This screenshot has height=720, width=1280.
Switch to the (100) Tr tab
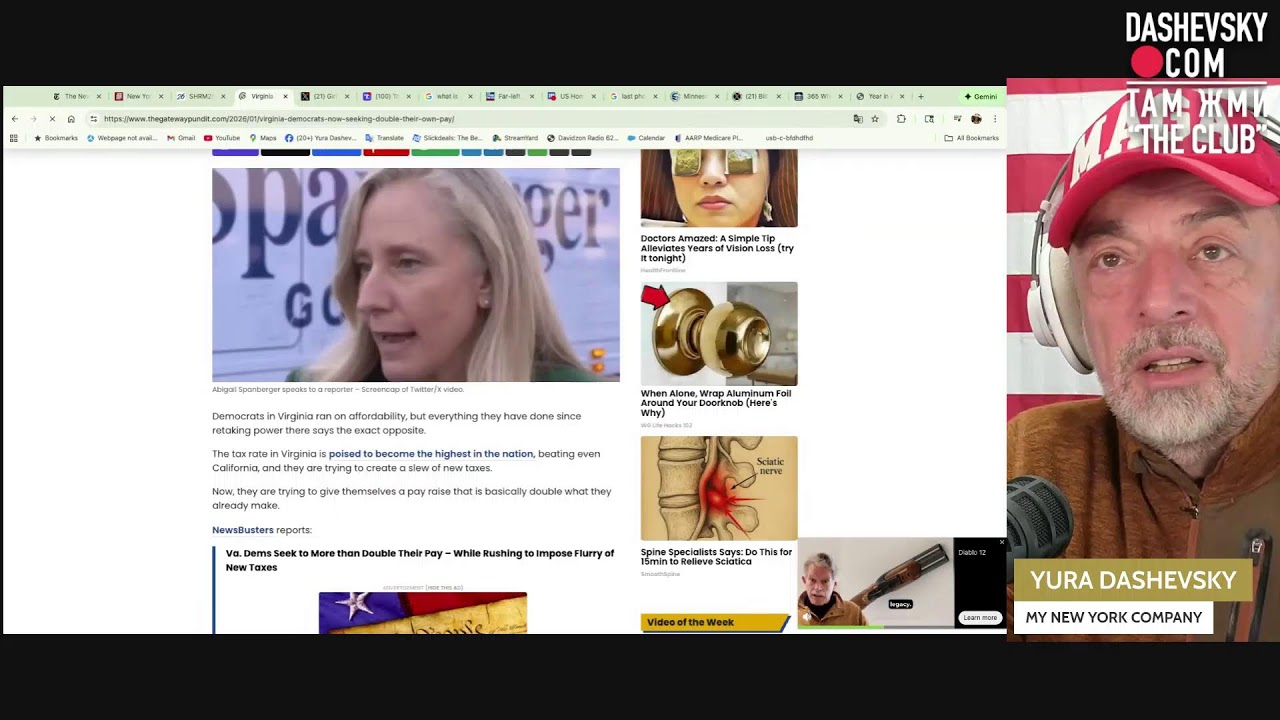click(388, 97)
